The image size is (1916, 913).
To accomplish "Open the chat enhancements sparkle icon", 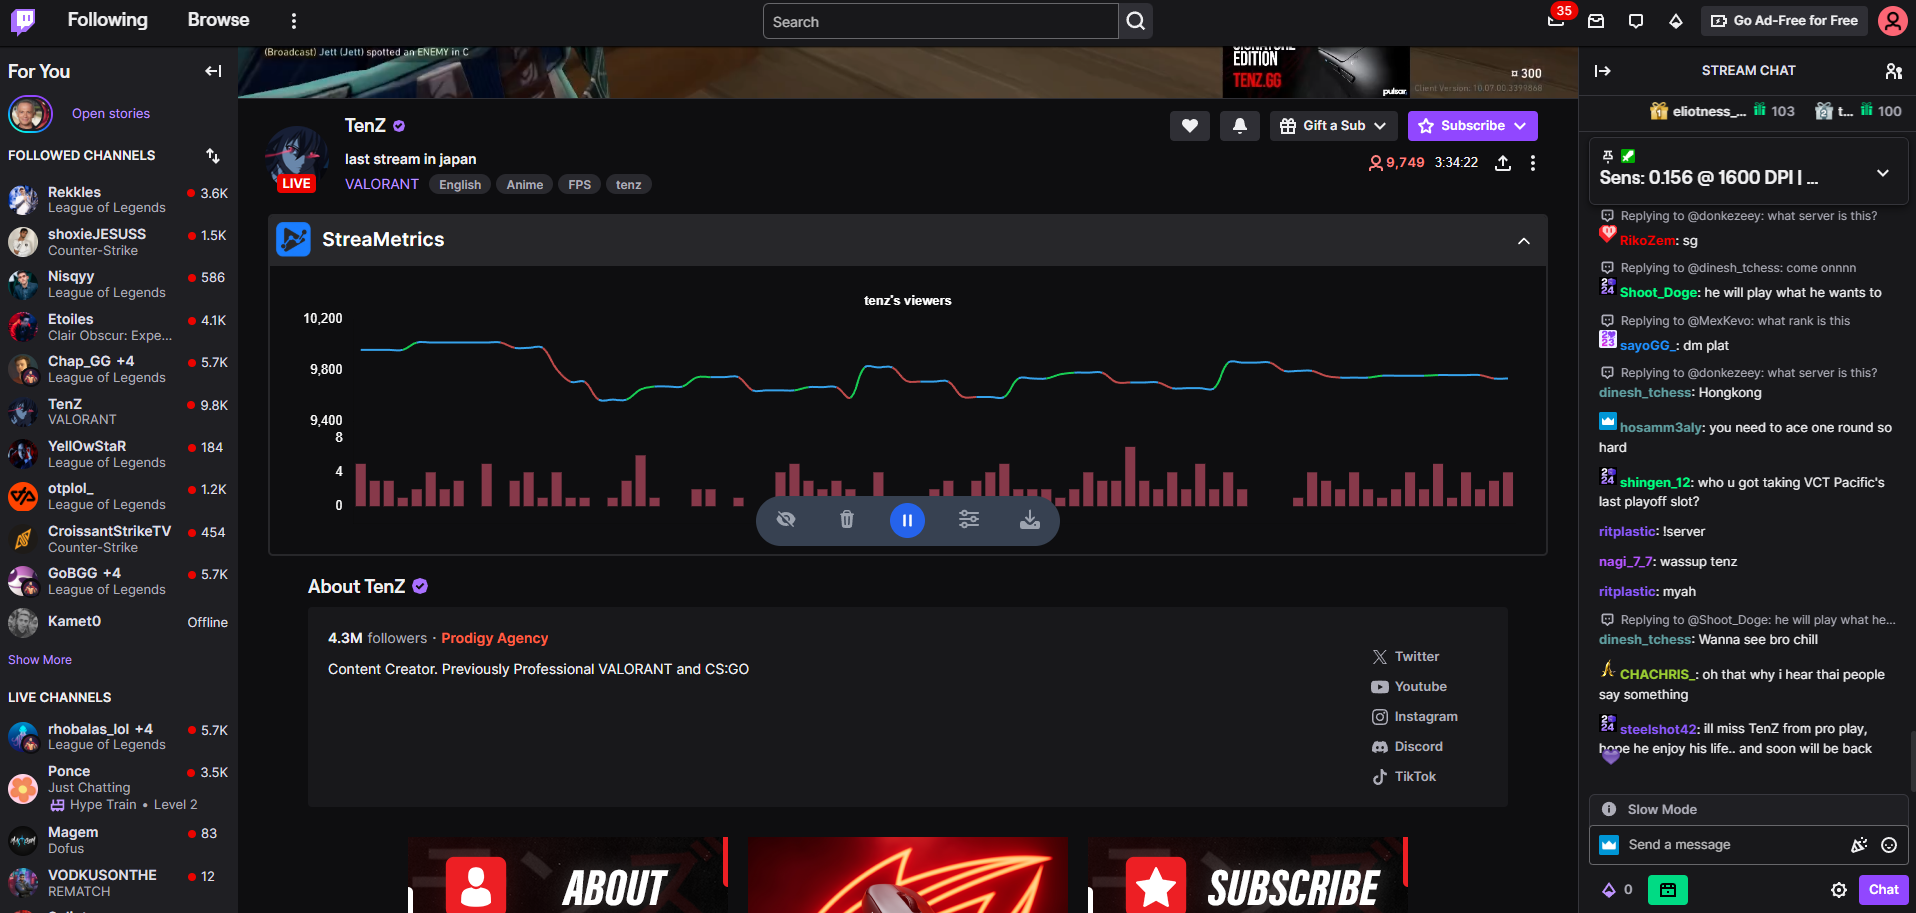I will 1859,845.
